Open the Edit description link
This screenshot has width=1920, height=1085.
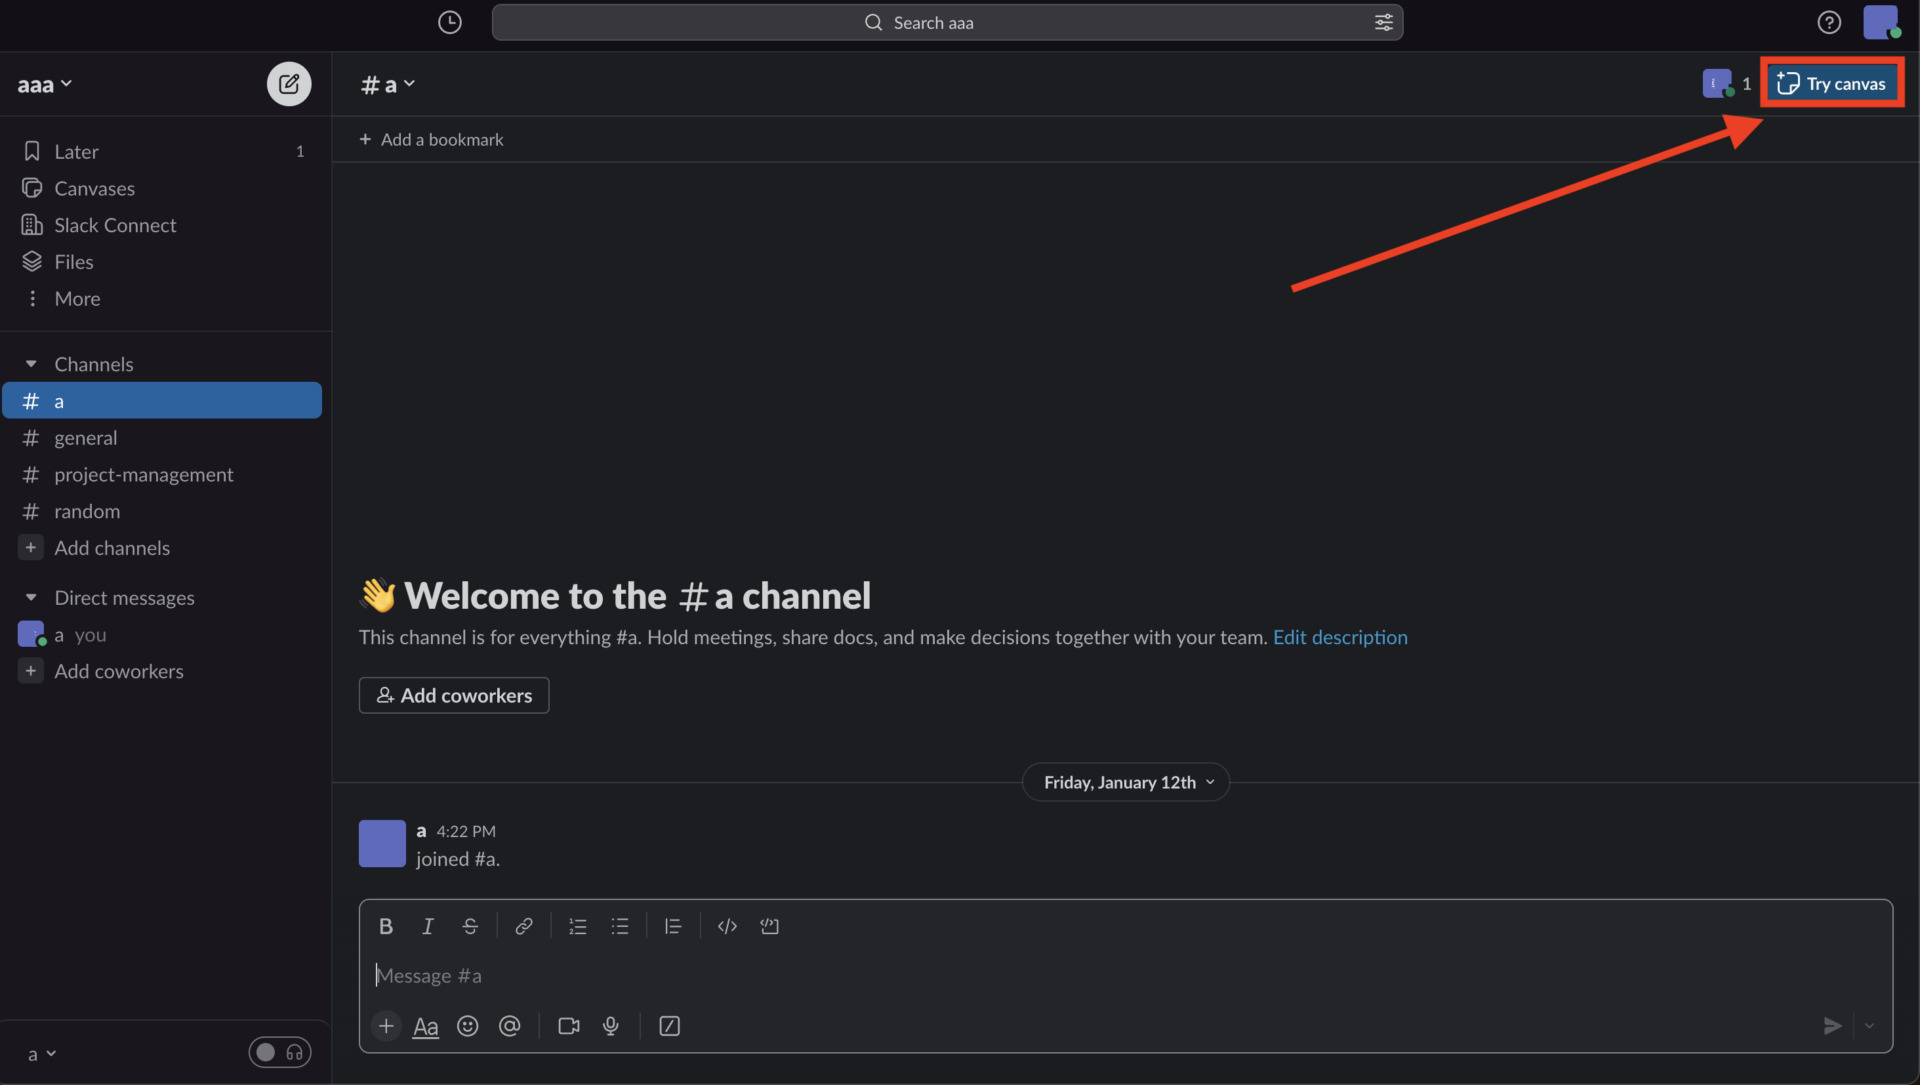(x=1340, y=637)
